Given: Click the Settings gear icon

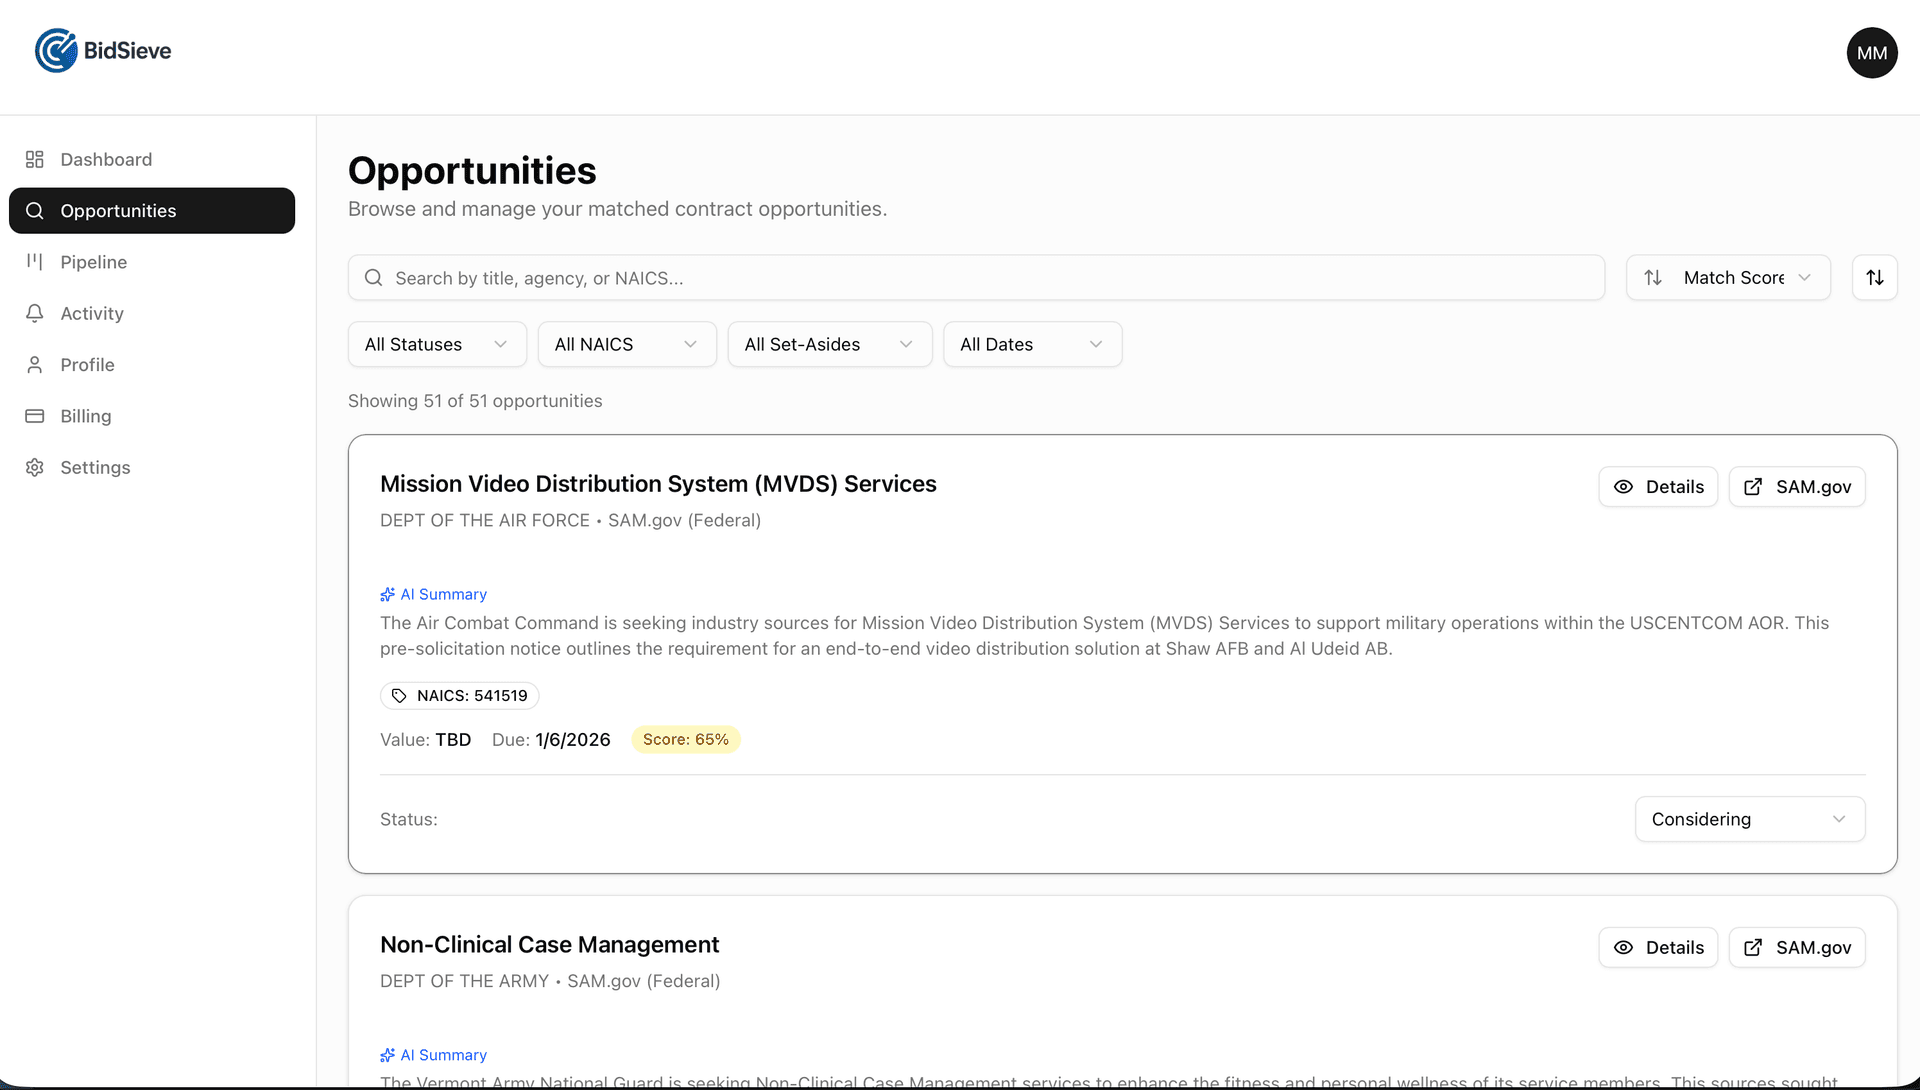Looking at the screenshot, I should (x=34, y=467).
